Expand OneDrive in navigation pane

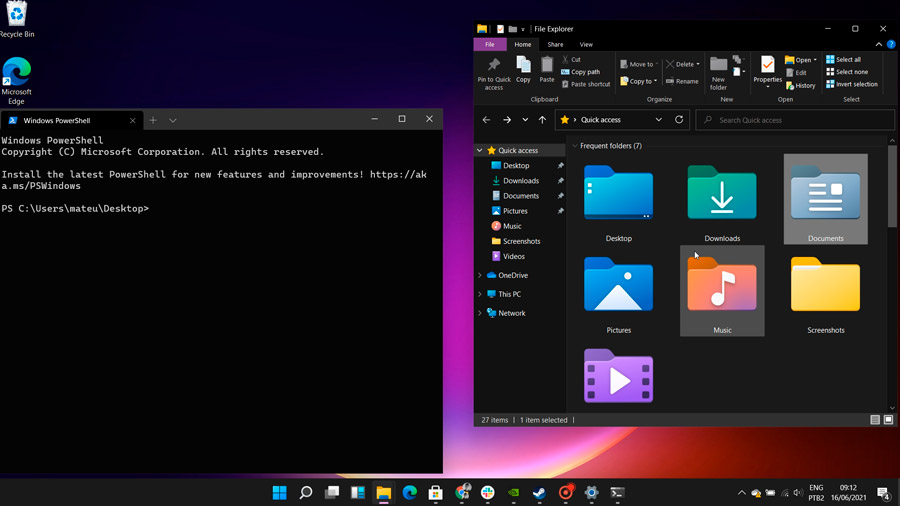tap(480, 275)
